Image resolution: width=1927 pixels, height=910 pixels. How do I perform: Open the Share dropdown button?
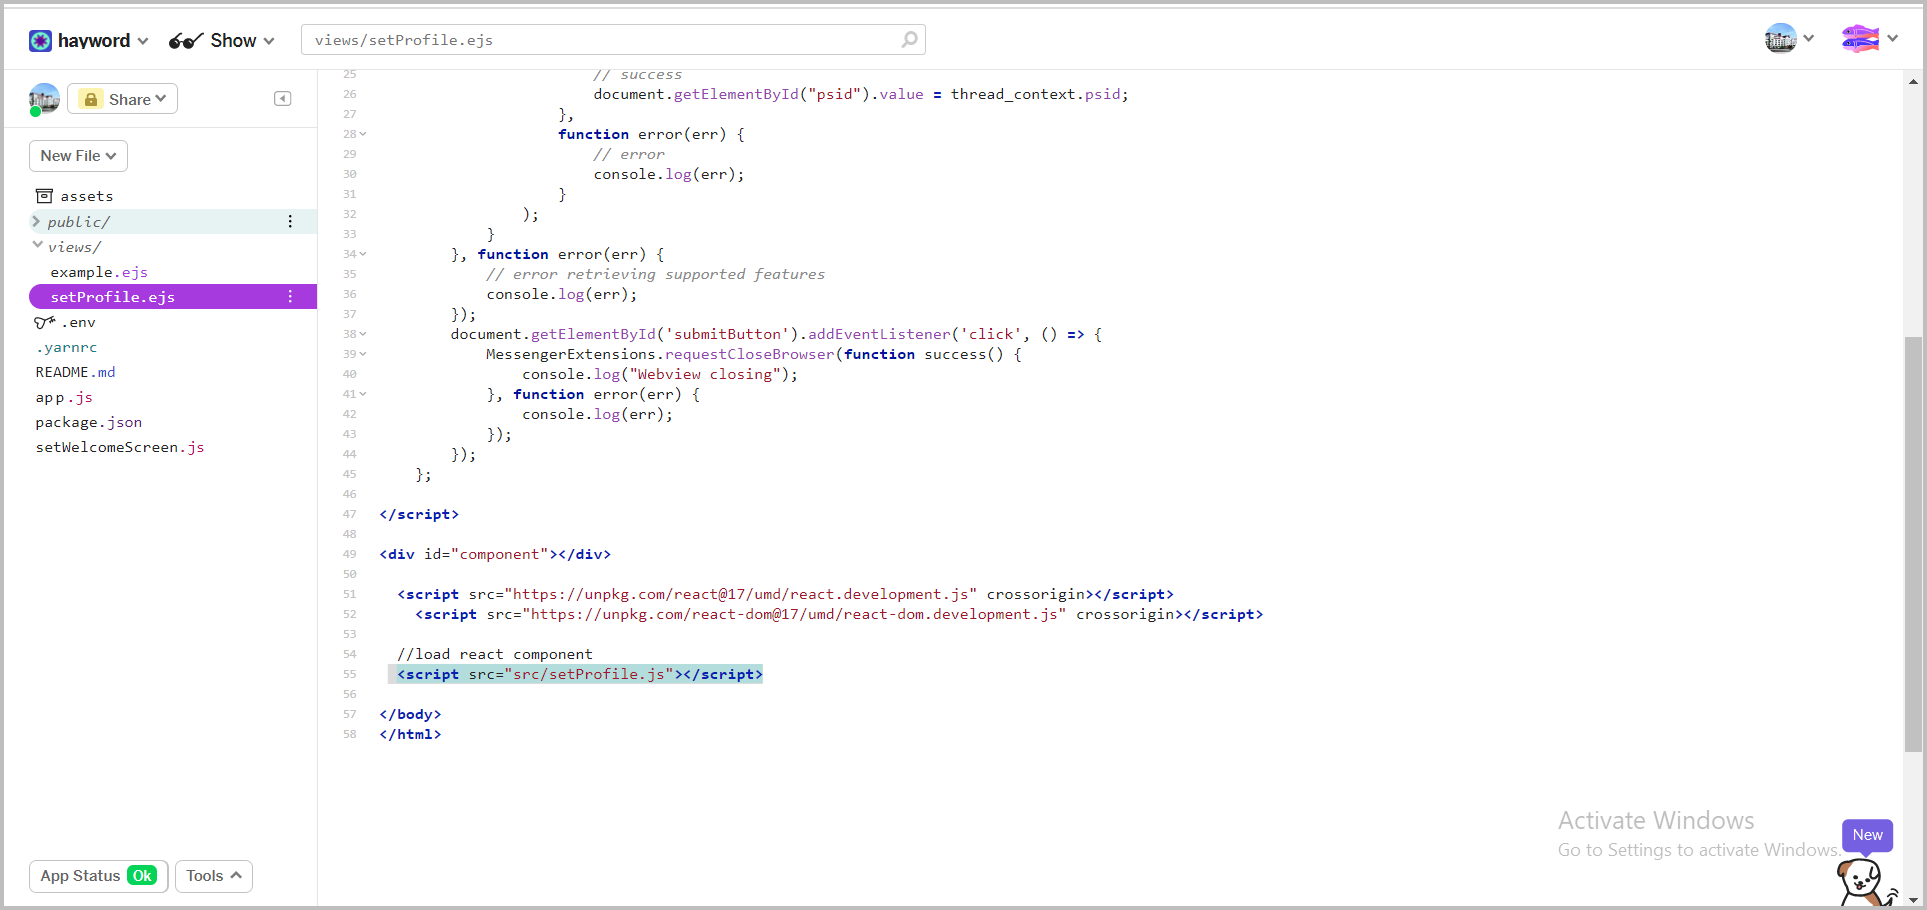(x=123, y=99)
